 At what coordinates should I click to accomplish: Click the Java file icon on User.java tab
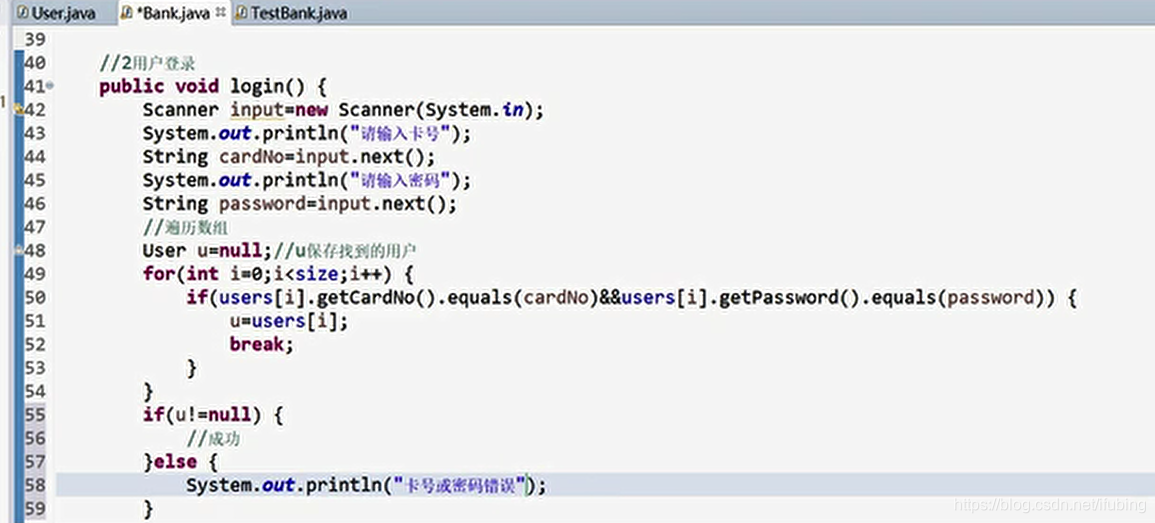(23, 13)
